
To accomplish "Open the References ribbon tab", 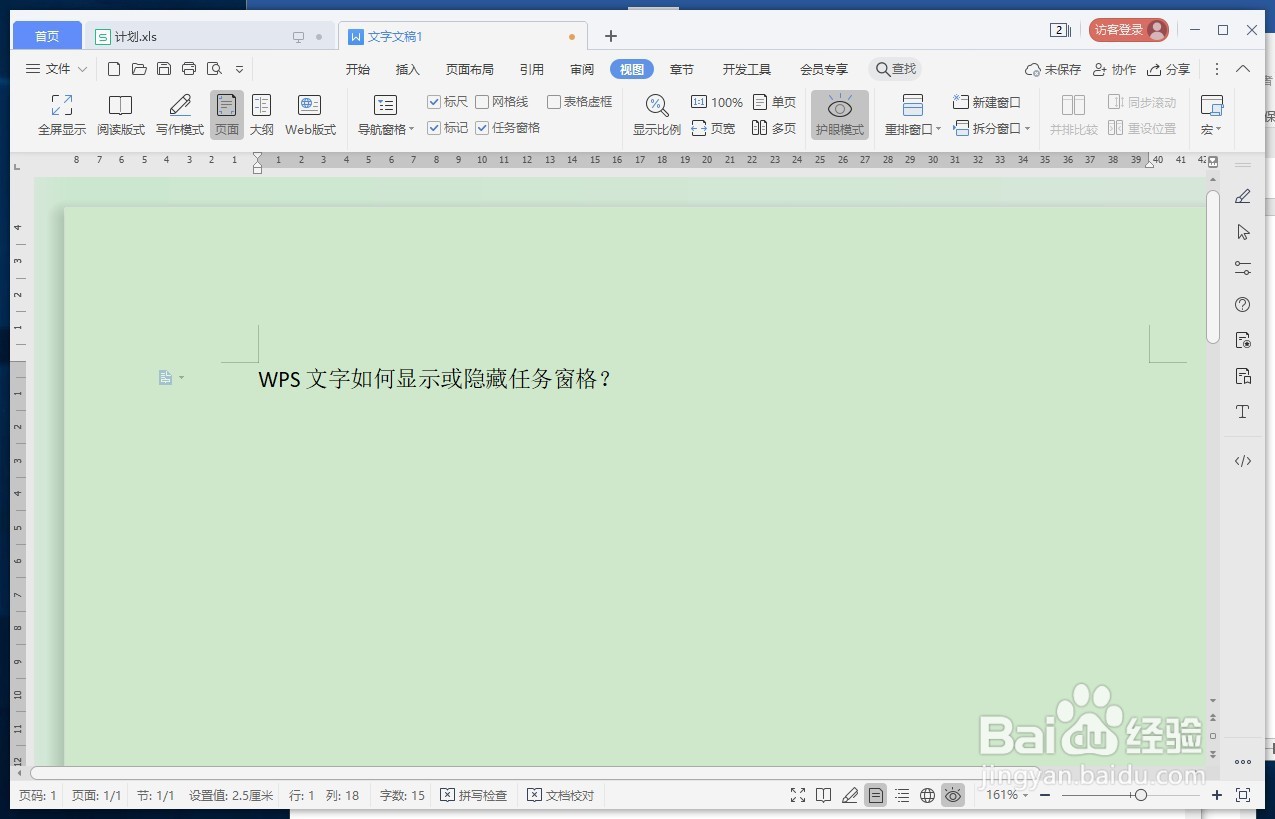I will (x=531, y=69).
